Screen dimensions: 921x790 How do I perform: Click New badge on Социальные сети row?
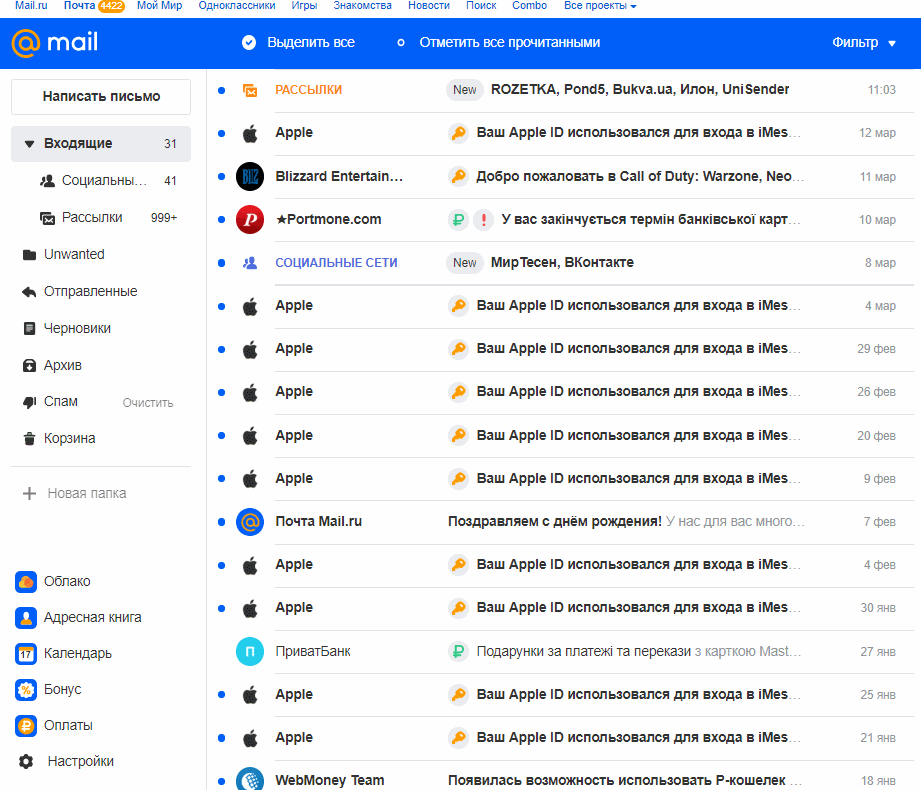tap(465, 263)
